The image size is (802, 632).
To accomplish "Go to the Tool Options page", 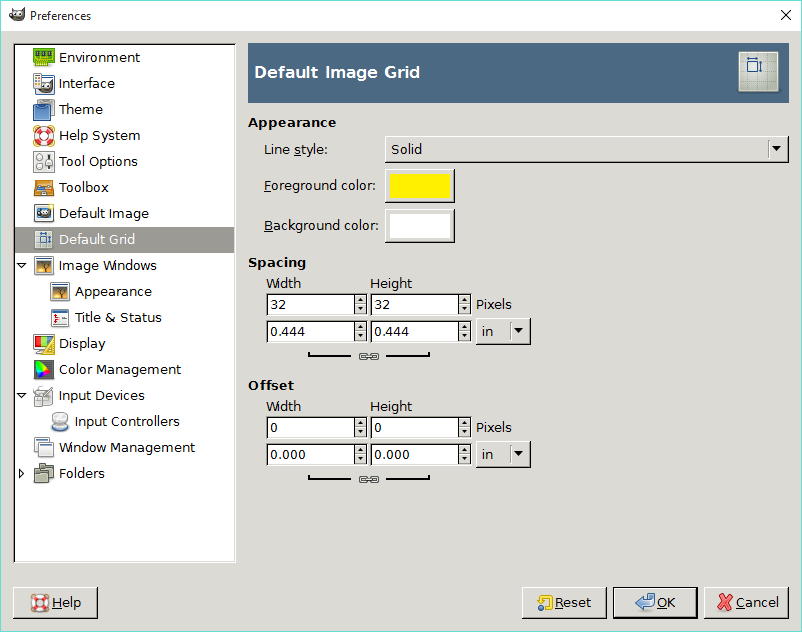I will [x=98, y=162].
